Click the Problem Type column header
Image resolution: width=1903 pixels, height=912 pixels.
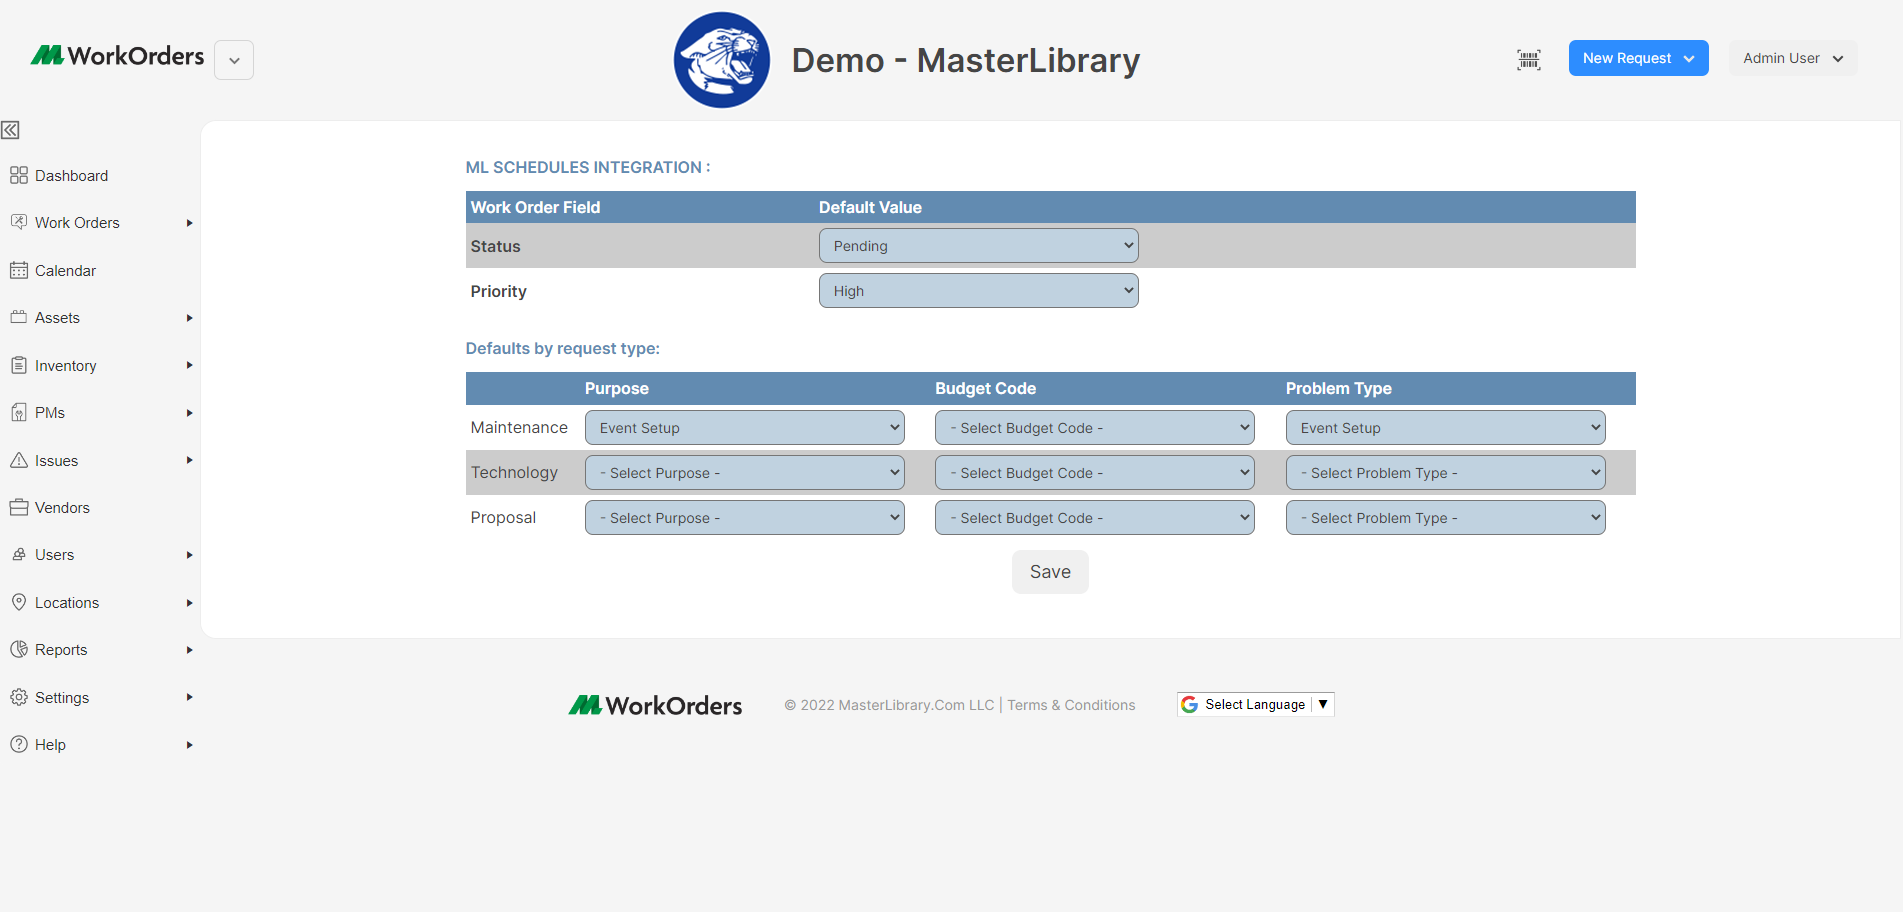pyautogui.click(x=1338, y=389)
